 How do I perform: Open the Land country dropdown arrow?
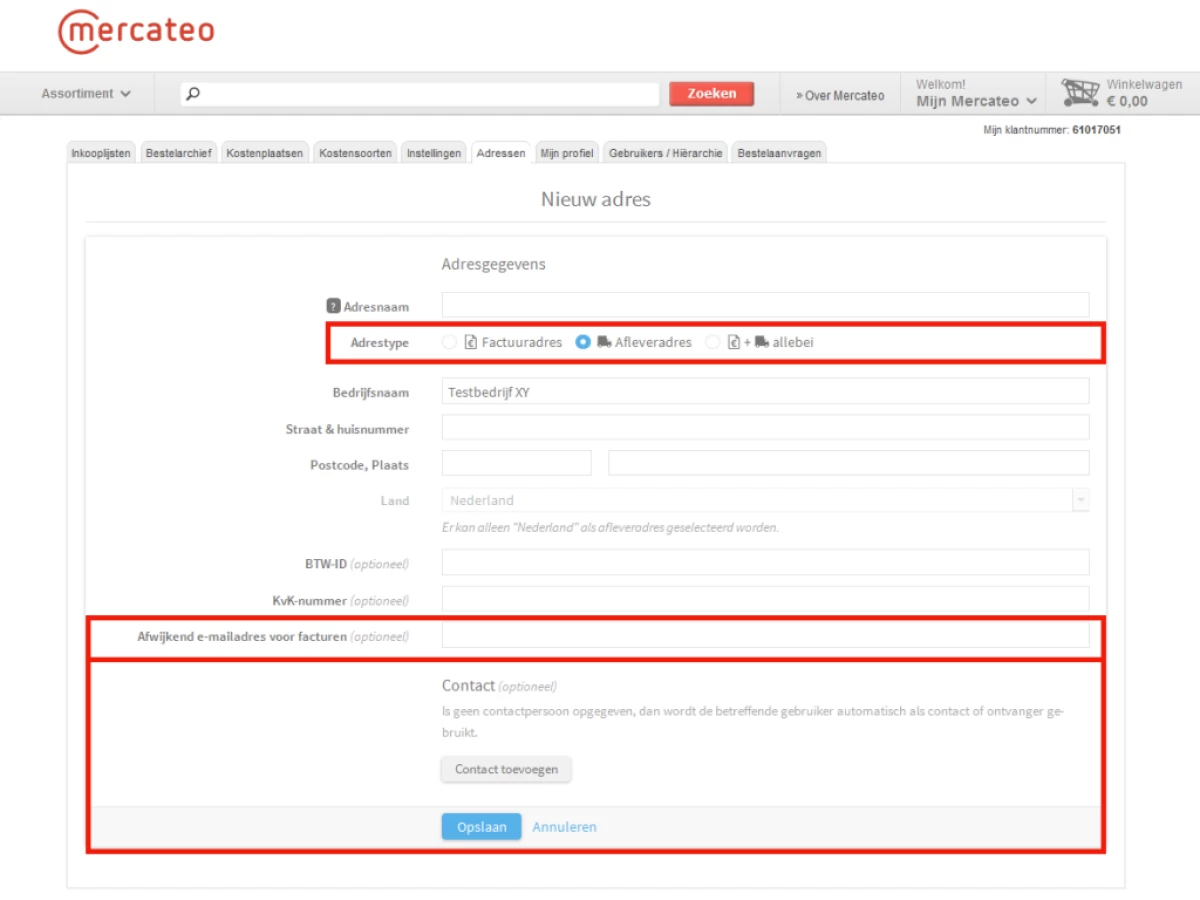[1080, 500]
